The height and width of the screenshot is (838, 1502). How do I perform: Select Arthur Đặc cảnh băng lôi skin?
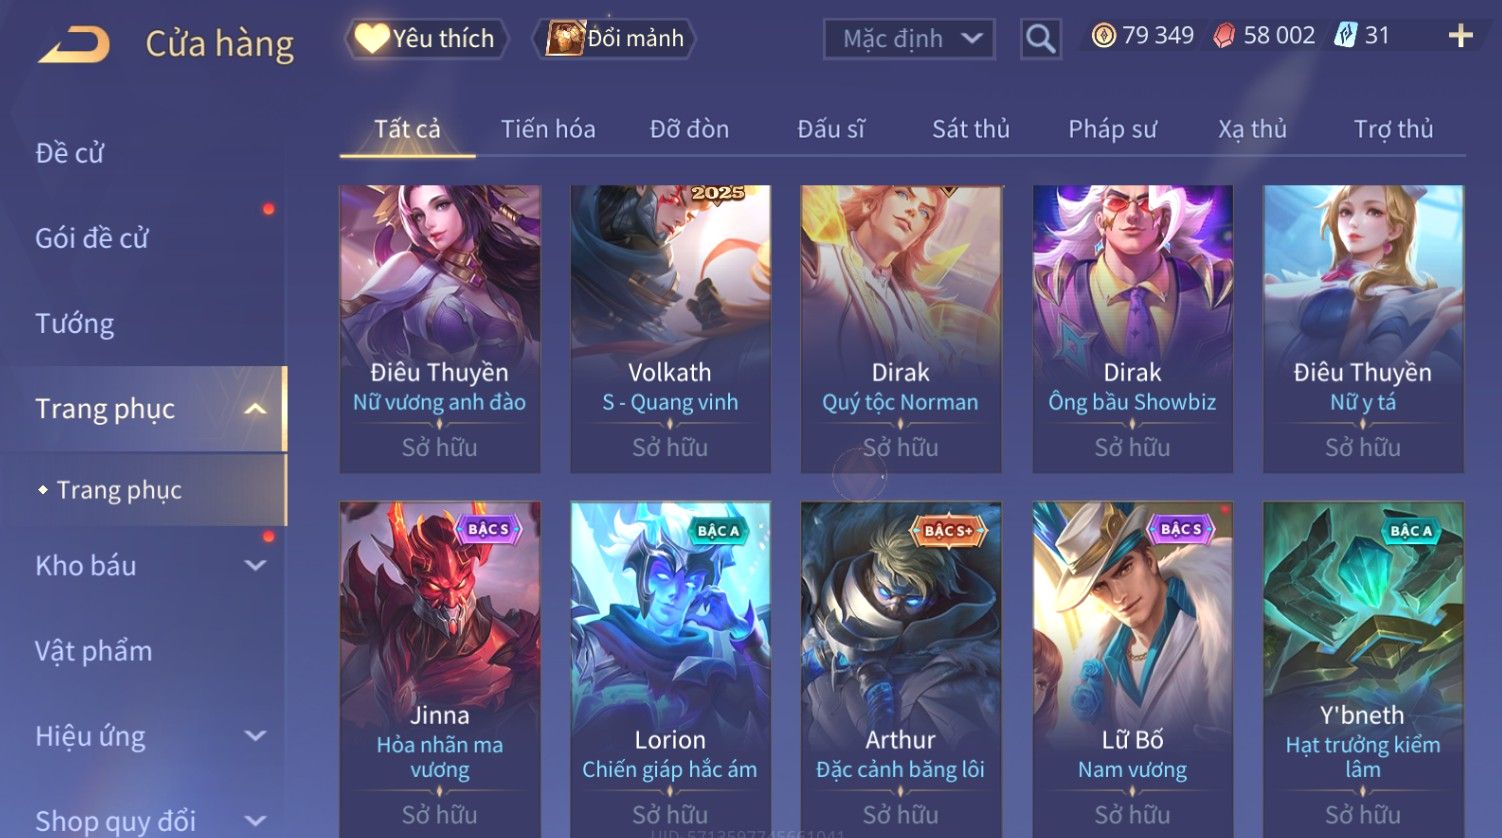[x=901, y=668]
